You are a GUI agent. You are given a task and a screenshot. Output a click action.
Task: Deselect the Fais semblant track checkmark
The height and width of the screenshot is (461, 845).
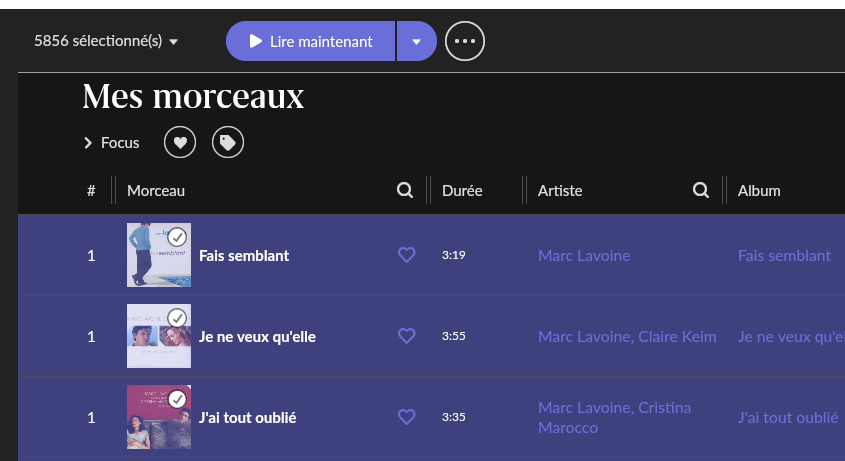[x=177, y=237]
